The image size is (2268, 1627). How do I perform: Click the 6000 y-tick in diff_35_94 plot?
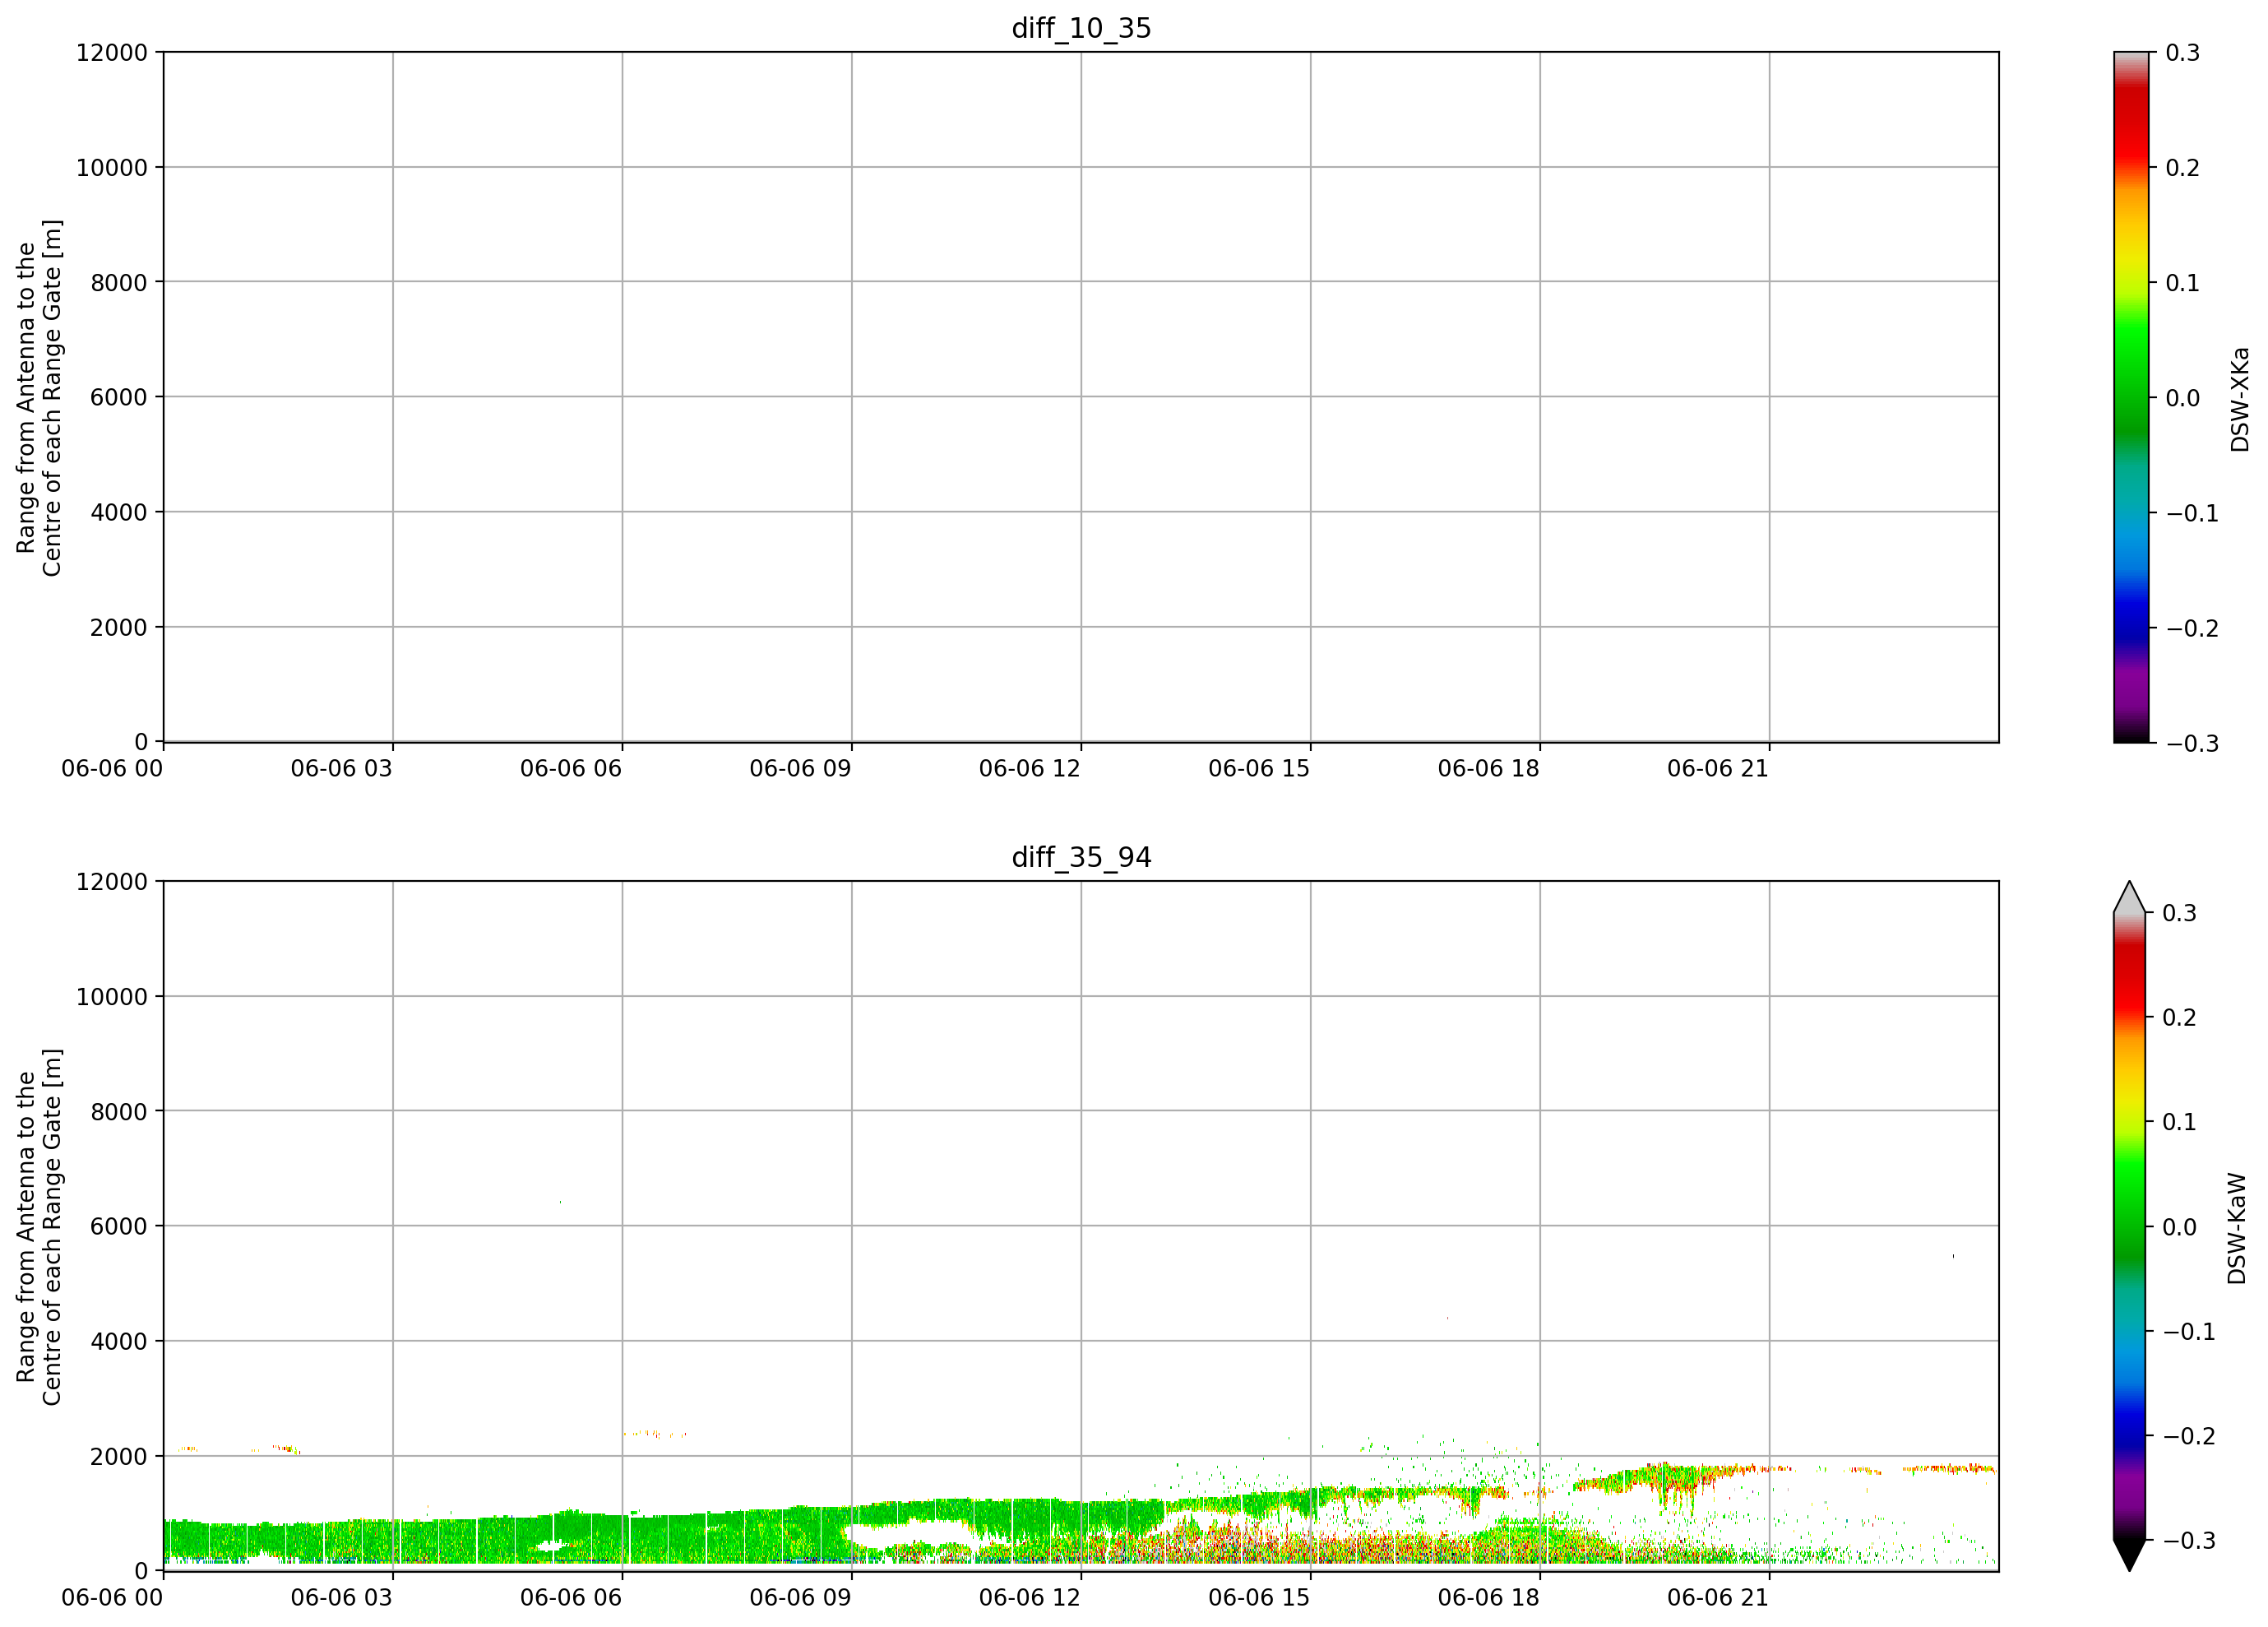point(119,1226)
